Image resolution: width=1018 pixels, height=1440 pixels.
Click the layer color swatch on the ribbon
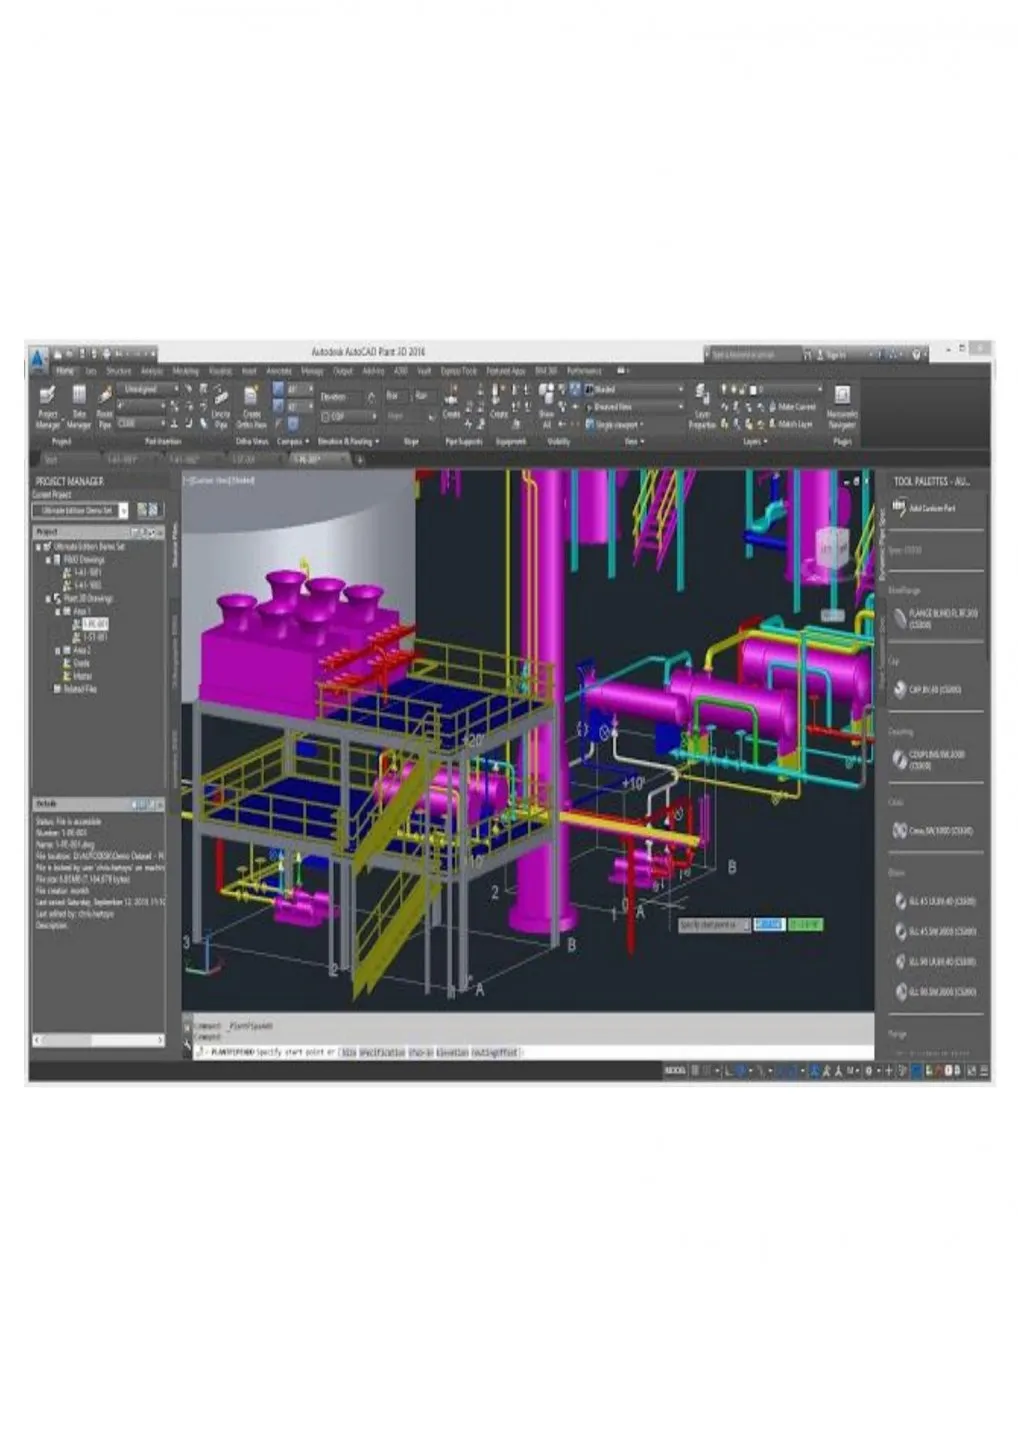753,389
